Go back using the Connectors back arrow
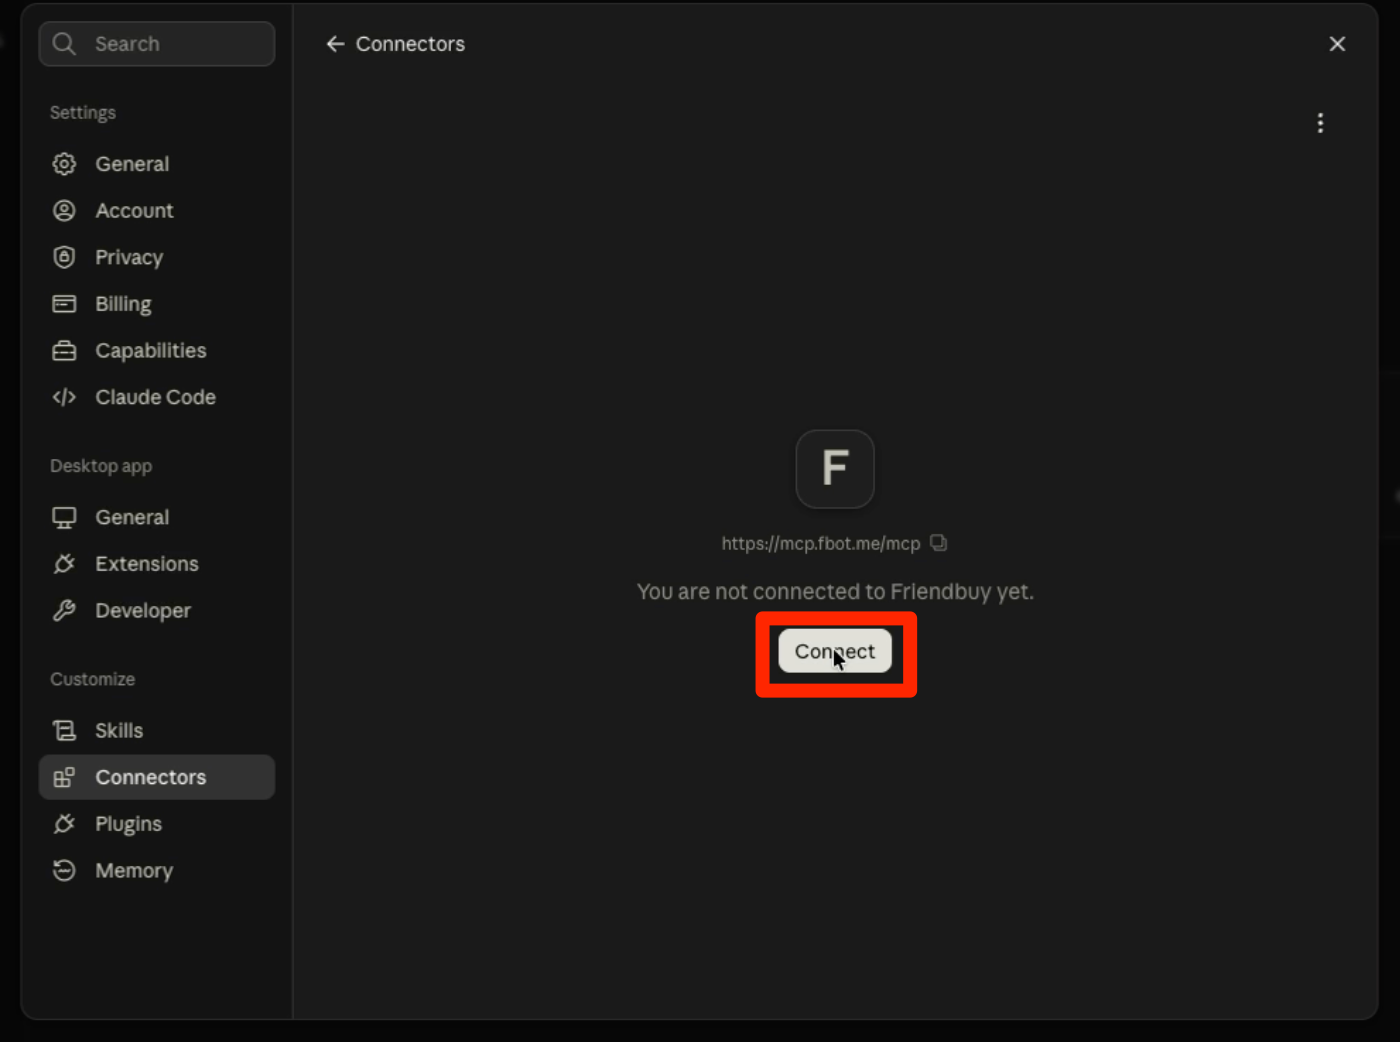Screen dimensions: 1400x1042 point(335,44)
